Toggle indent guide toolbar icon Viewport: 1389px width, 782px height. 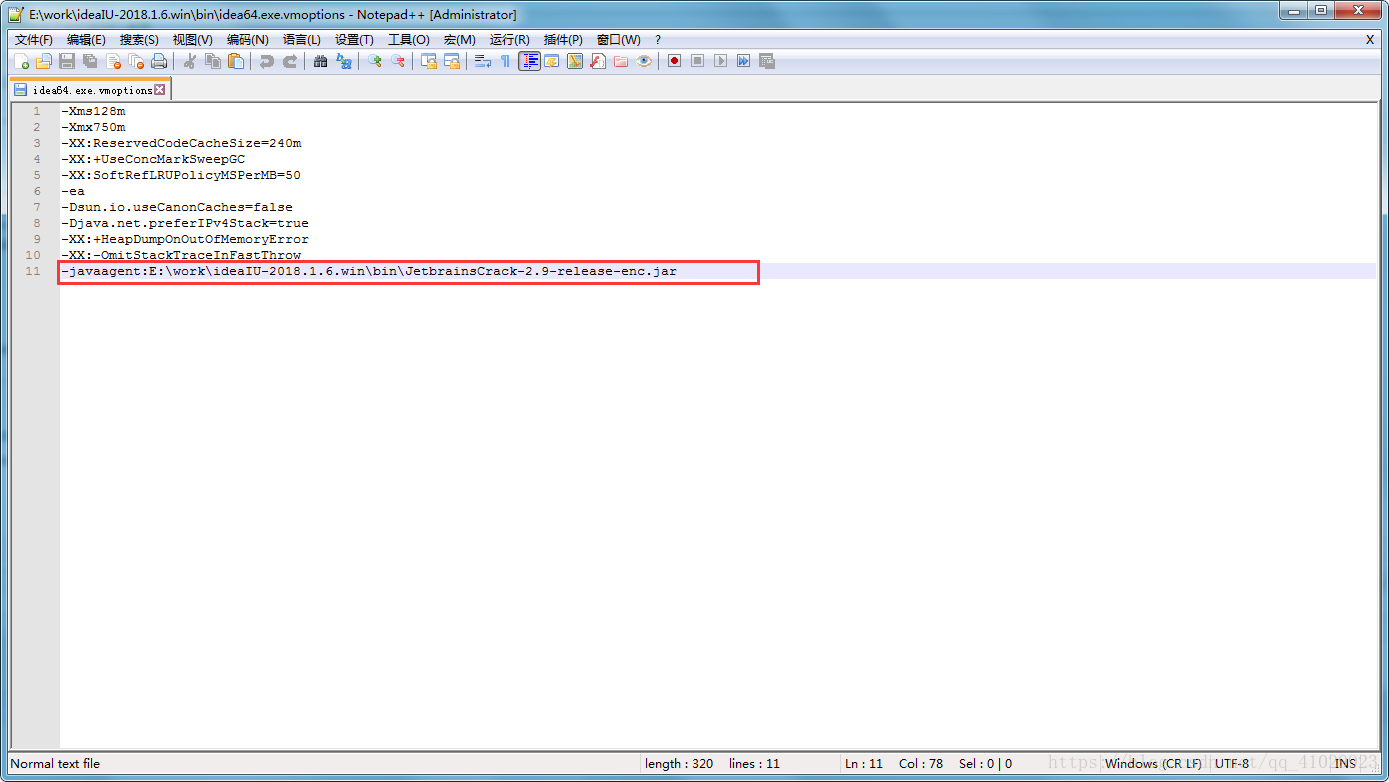530,61
